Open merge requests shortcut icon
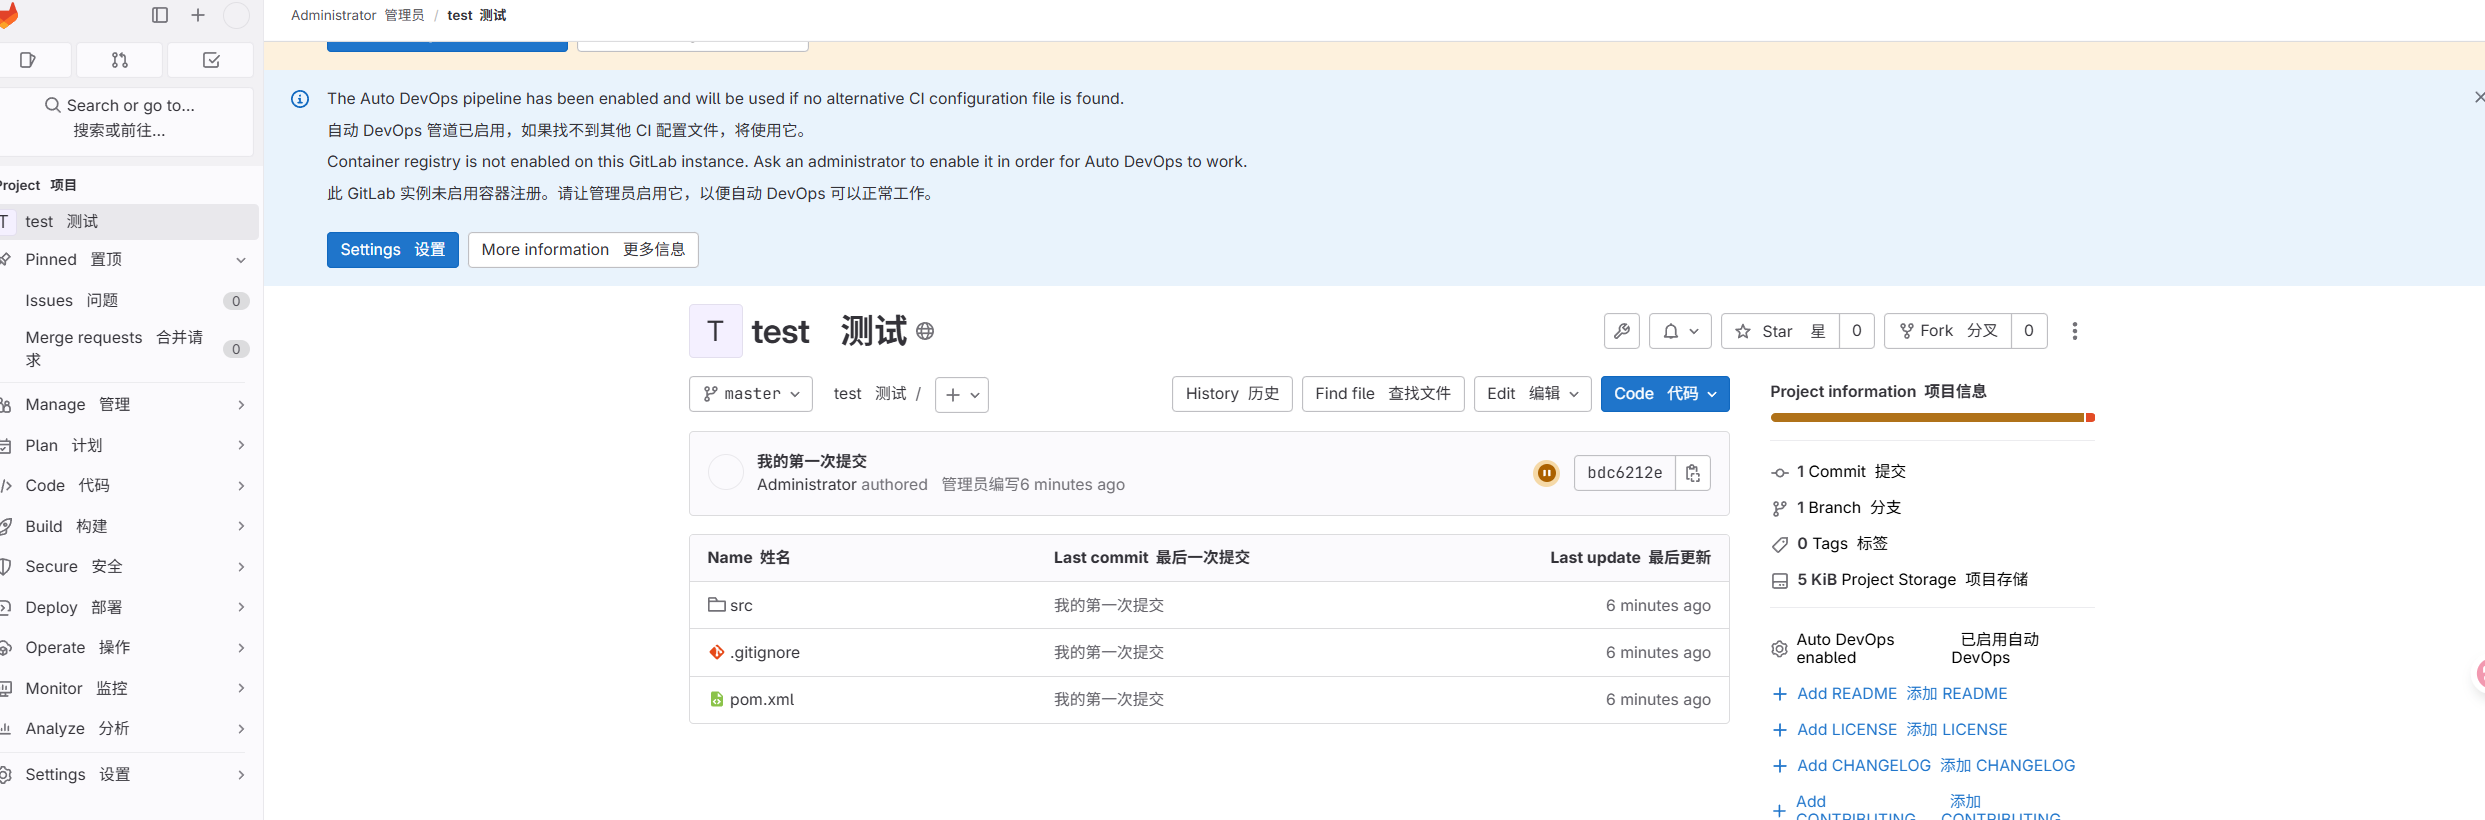 119,60
